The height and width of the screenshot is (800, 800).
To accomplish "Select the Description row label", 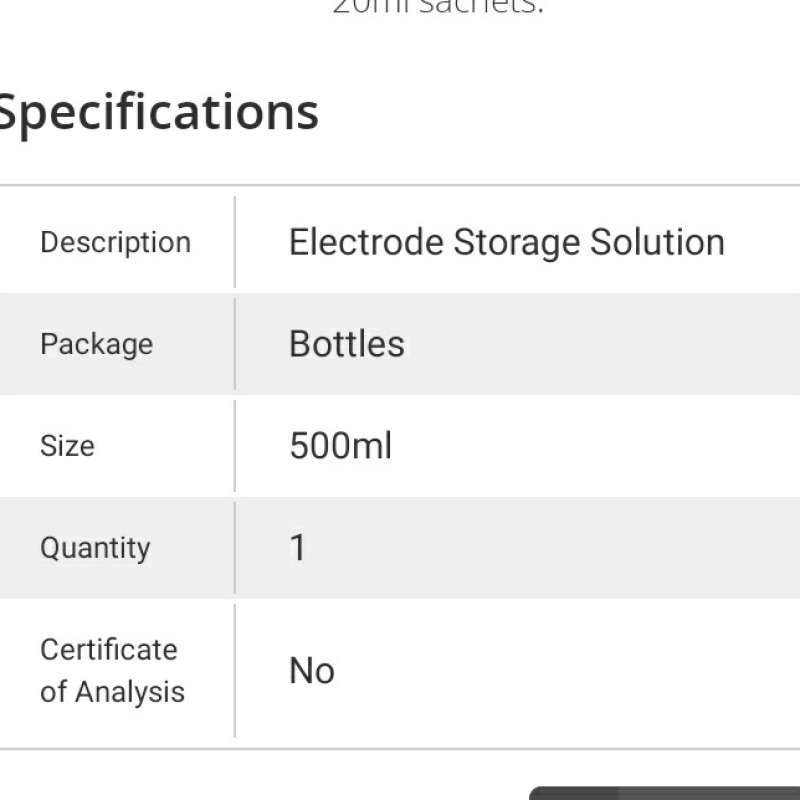I will [115, 243].
